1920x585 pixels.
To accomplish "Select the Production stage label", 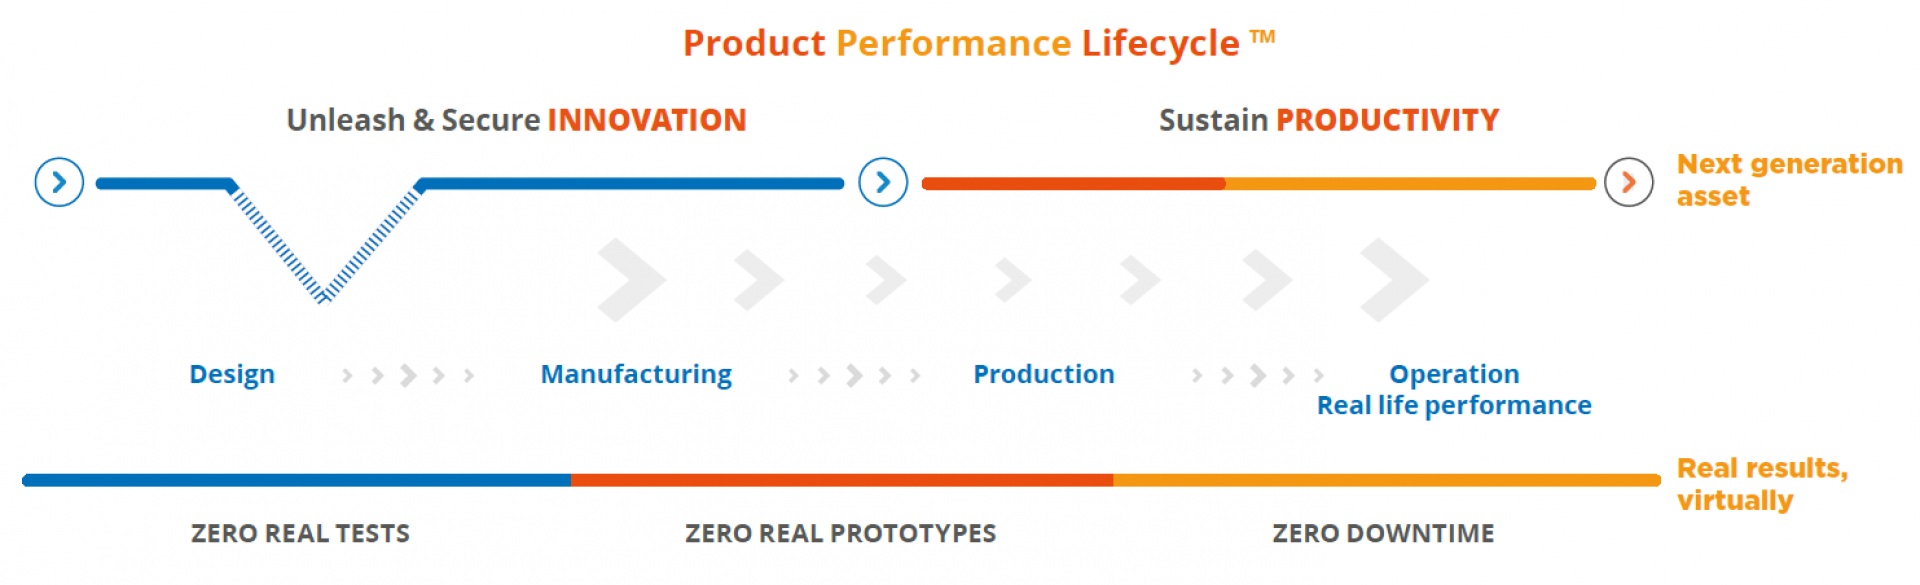I will (x=1044, y=374).
